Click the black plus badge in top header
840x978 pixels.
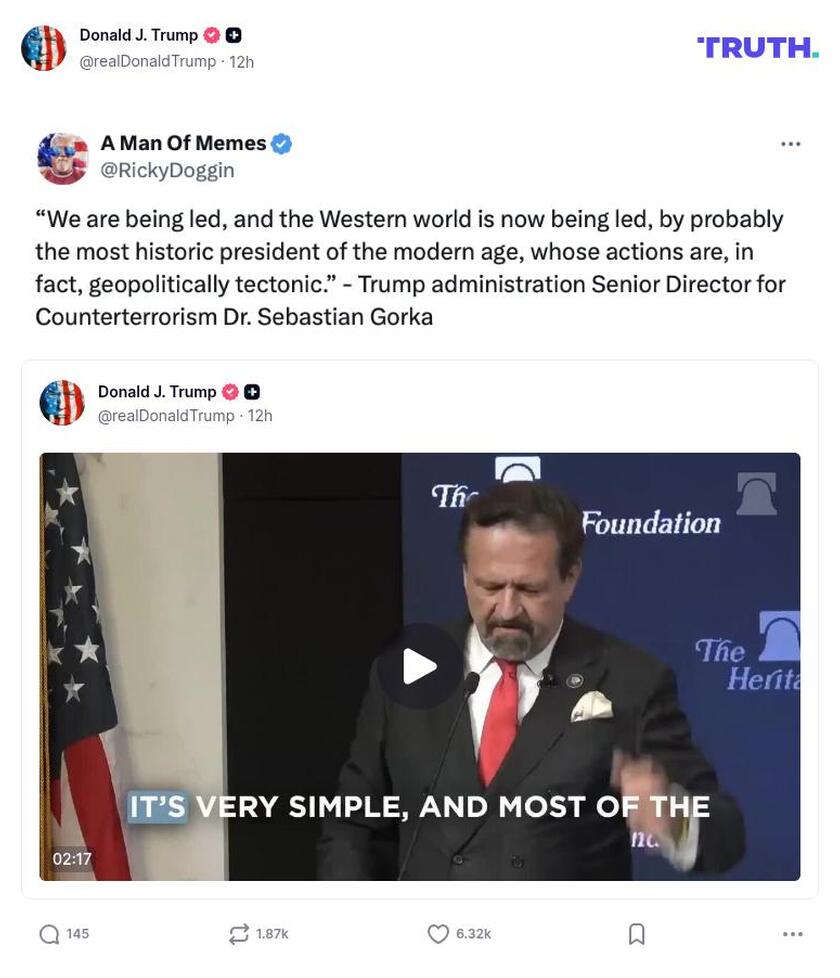[233, 35]
